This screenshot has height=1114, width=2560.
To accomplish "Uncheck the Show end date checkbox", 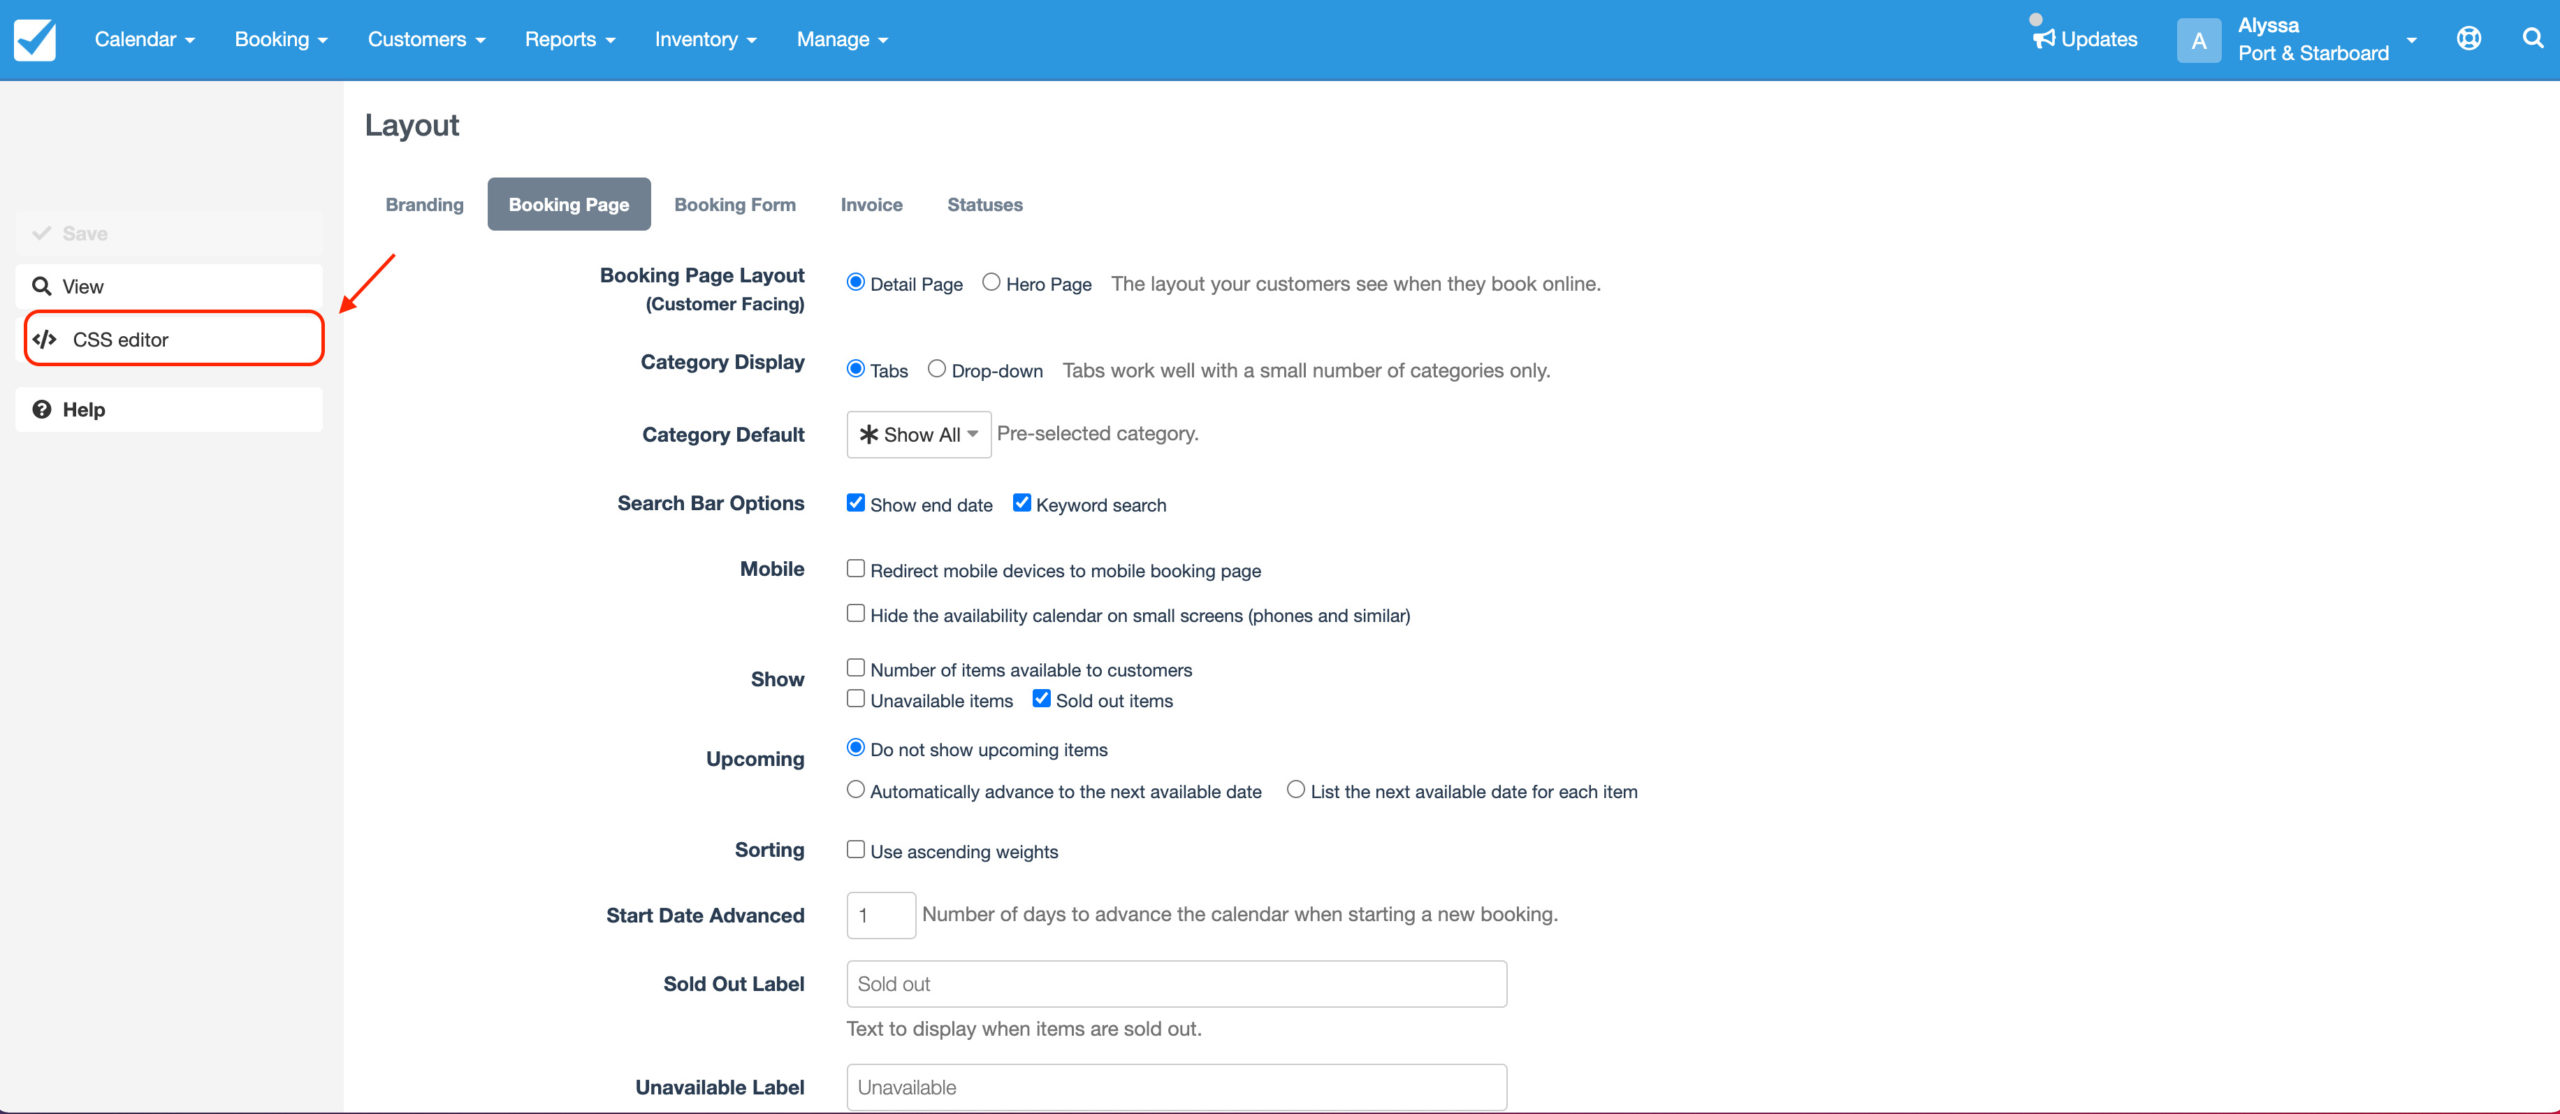I will (856, 503).
